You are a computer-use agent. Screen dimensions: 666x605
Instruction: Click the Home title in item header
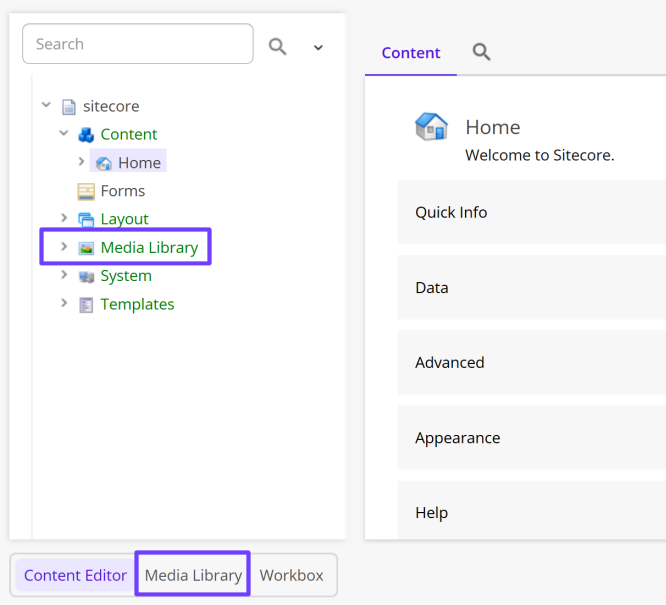coord(493,127)
